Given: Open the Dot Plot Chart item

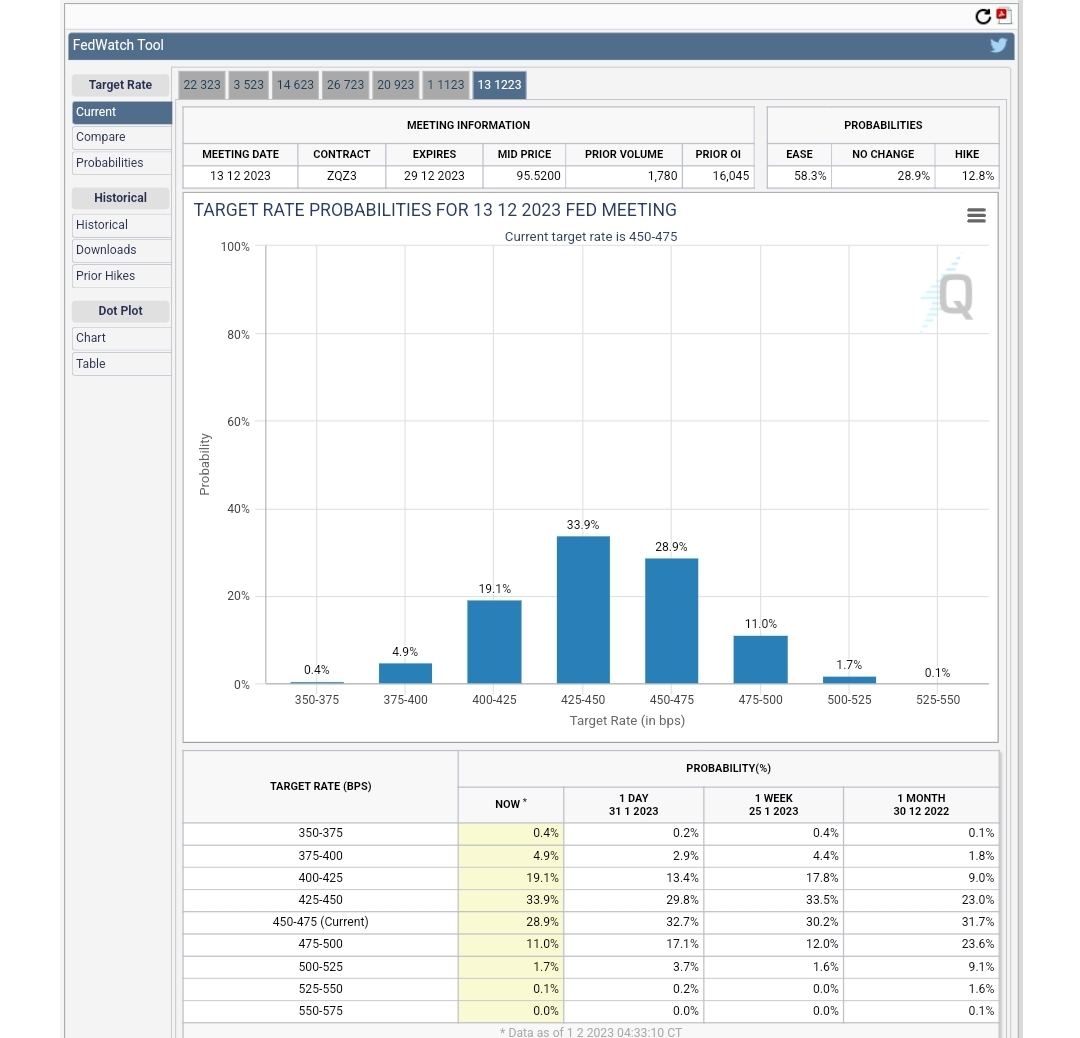Looking at the screenshot, I should (x=122, y=338).
